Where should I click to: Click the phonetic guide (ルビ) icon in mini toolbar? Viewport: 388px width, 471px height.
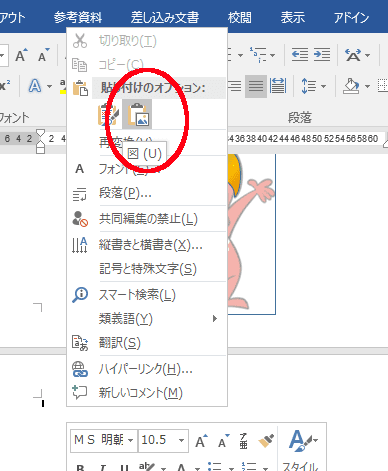click(244, 441)
